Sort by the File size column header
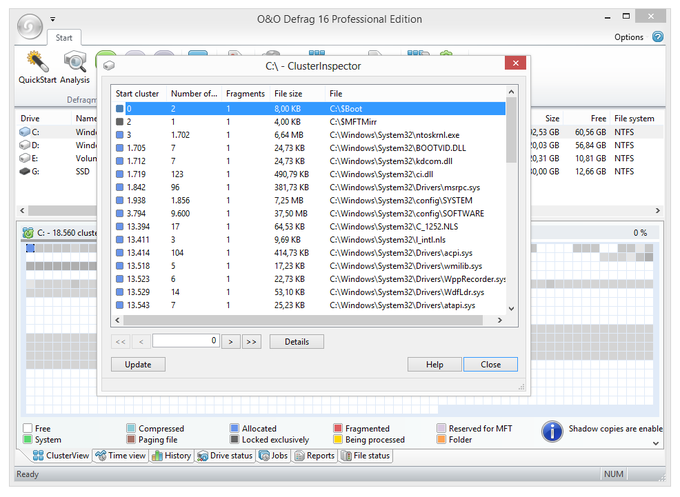The image size is (680, 497). pos(298,93)
